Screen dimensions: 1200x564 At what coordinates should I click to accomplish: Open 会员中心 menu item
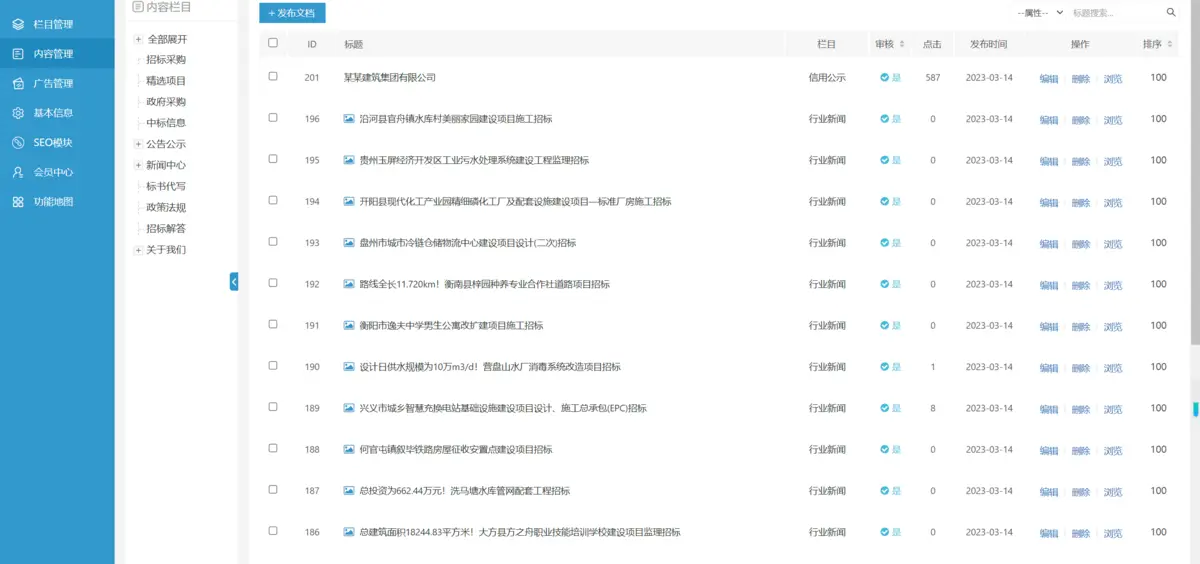click(x=57, y=172)
